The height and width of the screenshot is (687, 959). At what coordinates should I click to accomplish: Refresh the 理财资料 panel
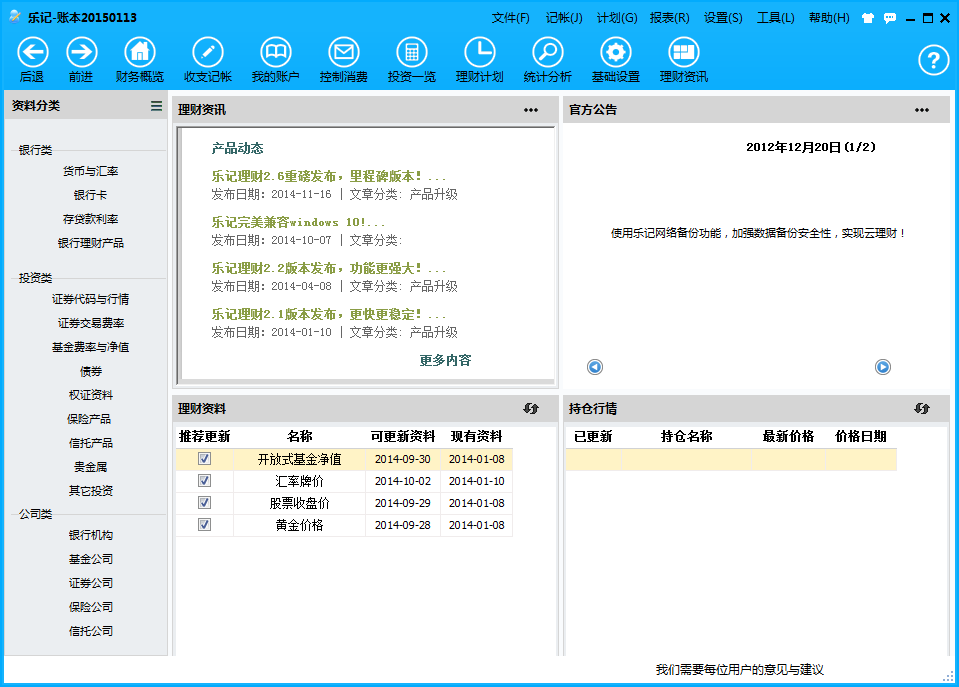tap(531, 408)
